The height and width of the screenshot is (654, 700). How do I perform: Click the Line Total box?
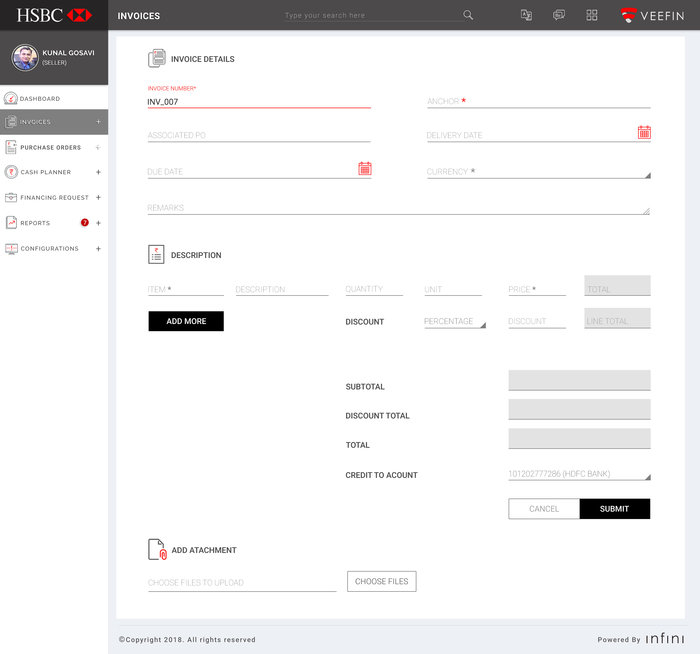[617, 318]
